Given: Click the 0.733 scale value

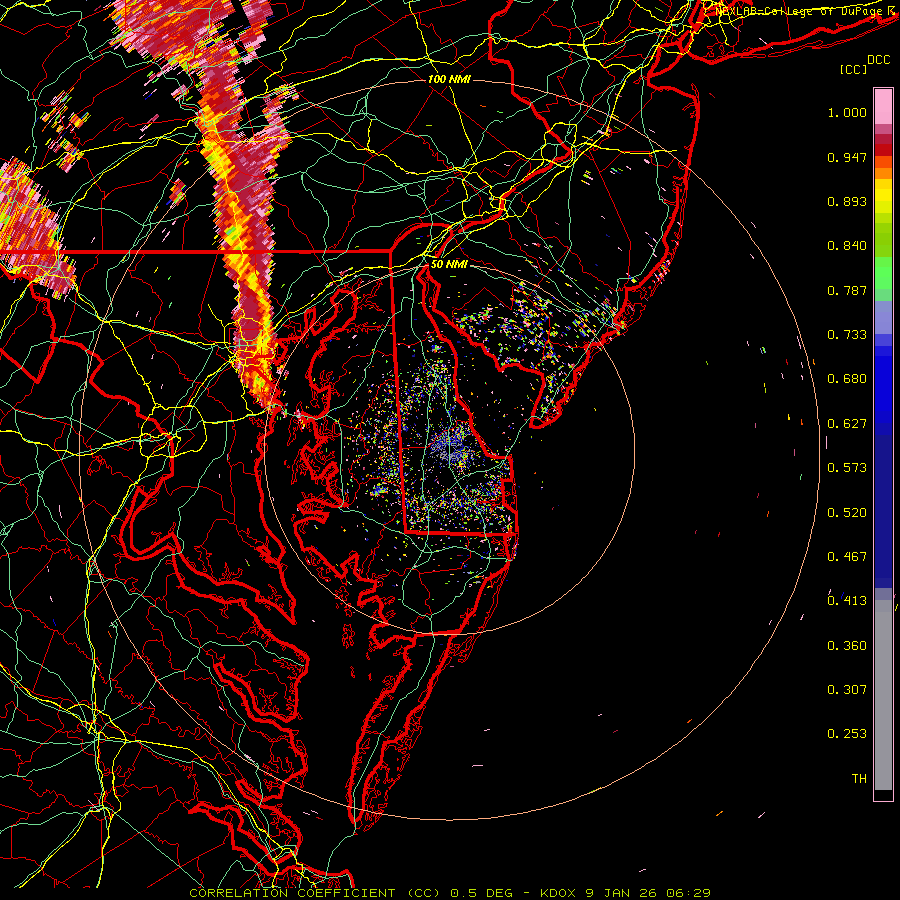Looking at the screenshot, I should point(847,335).
